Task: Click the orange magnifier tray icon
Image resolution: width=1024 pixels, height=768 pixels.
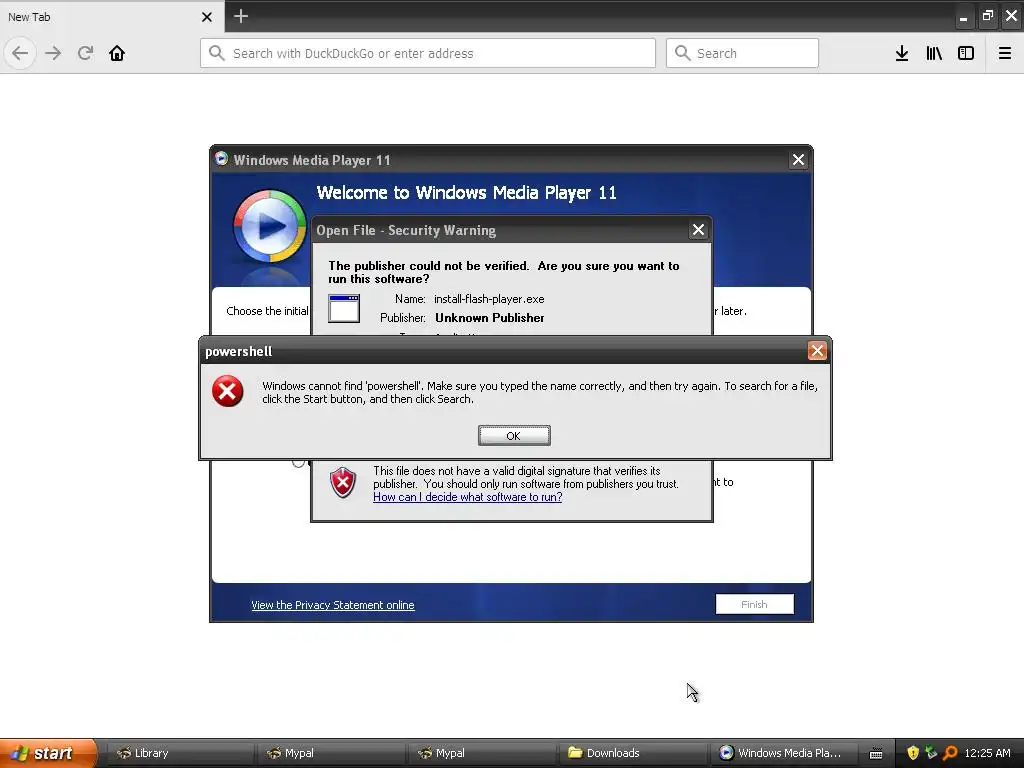Action: (x=950, y=753)
